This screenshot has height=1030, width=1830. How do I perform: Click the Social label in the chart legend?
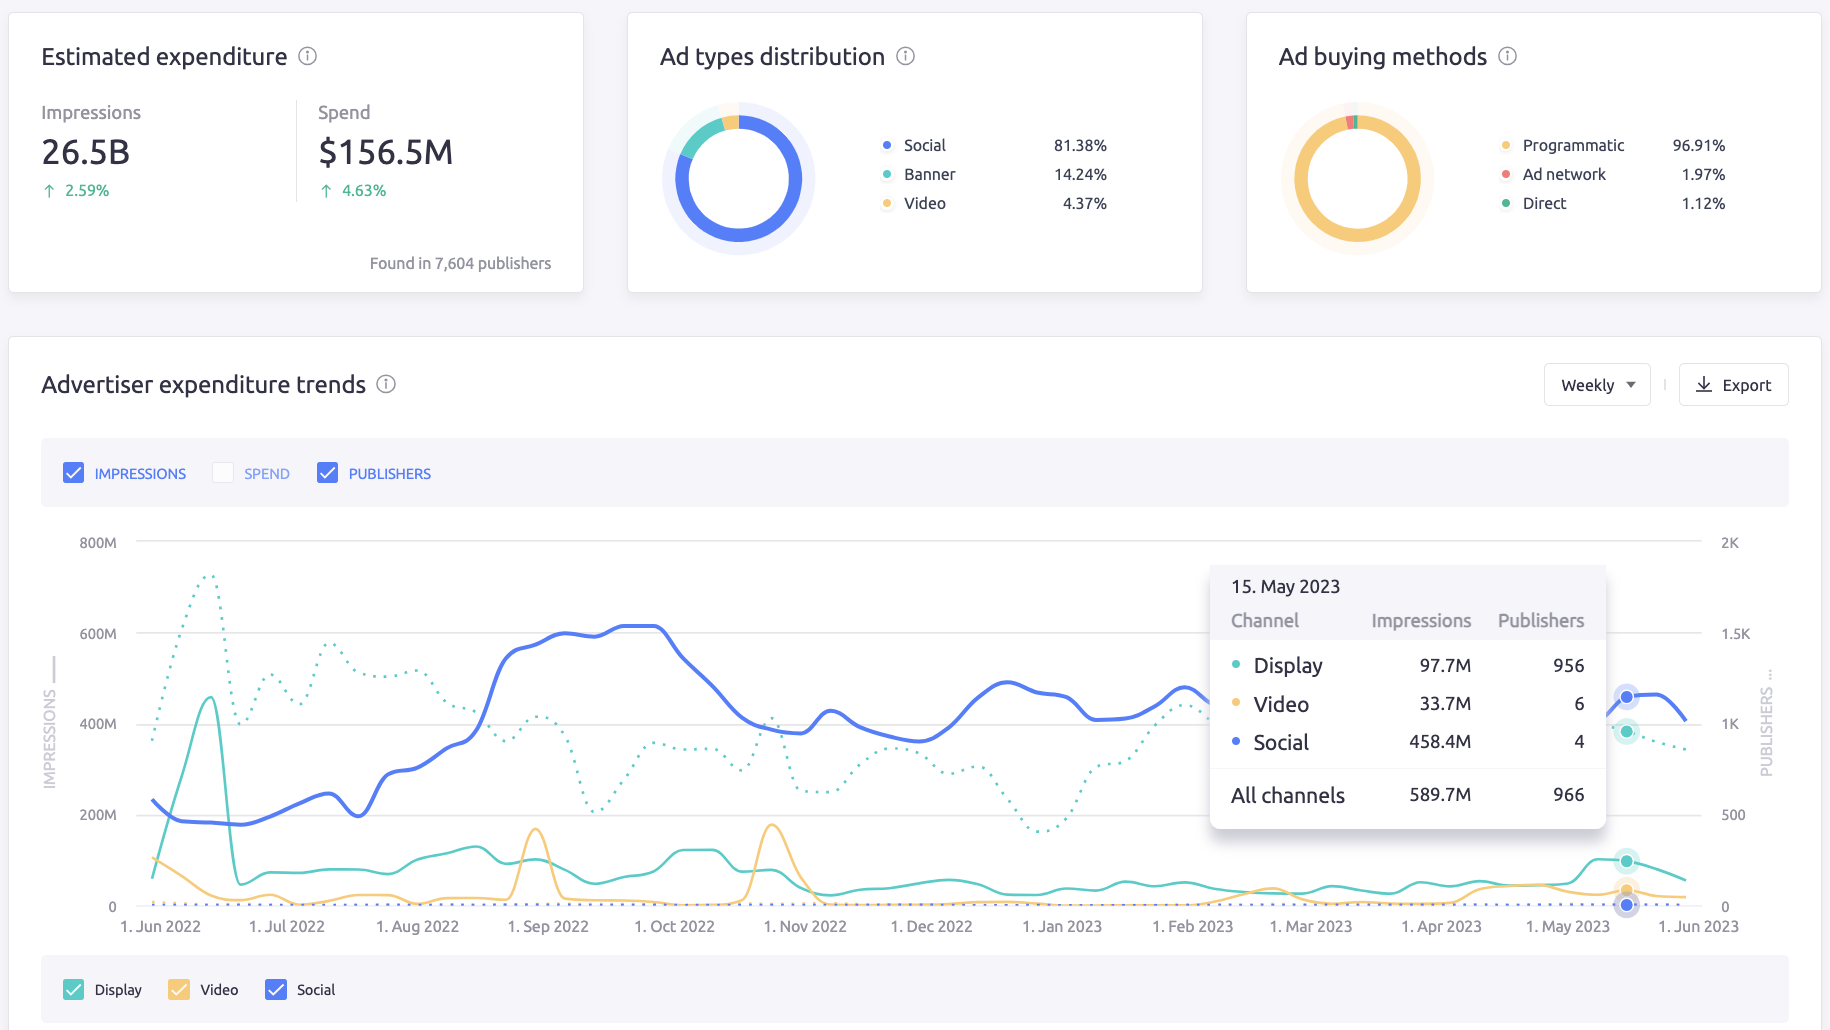316,989
